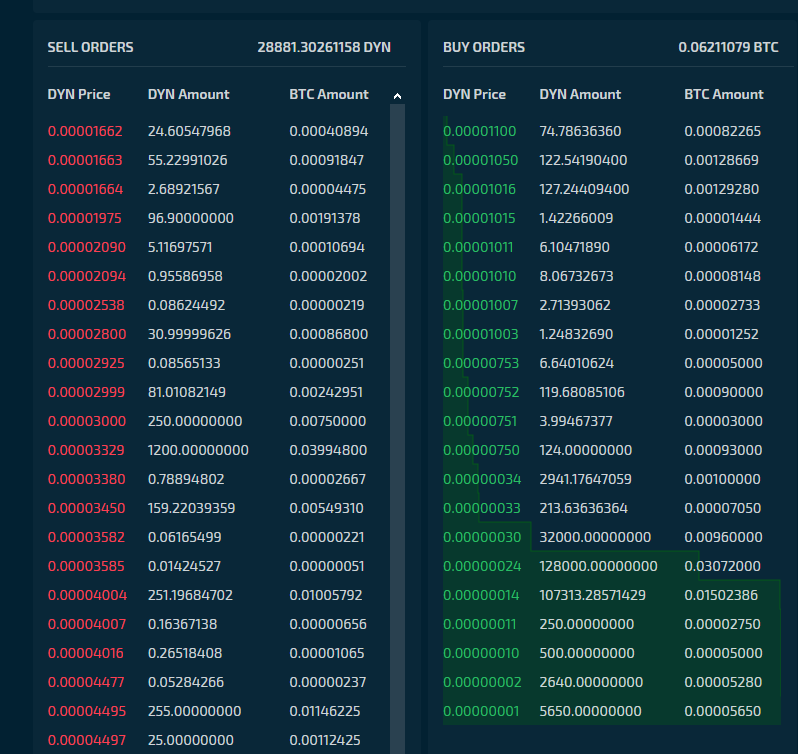Click the sell orders DYN Price header

point(79,95)
